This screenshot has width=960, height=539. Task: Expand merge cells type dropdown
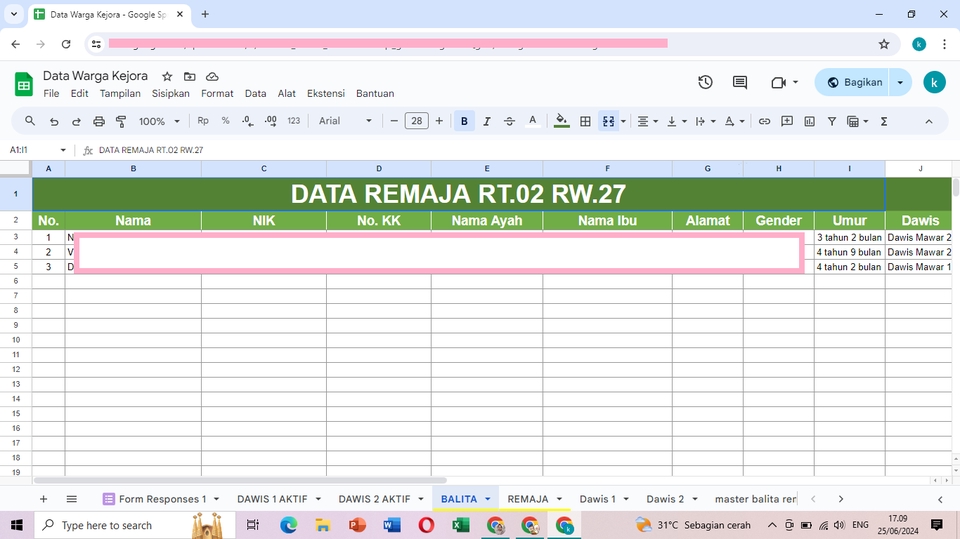tap(623, 121)
